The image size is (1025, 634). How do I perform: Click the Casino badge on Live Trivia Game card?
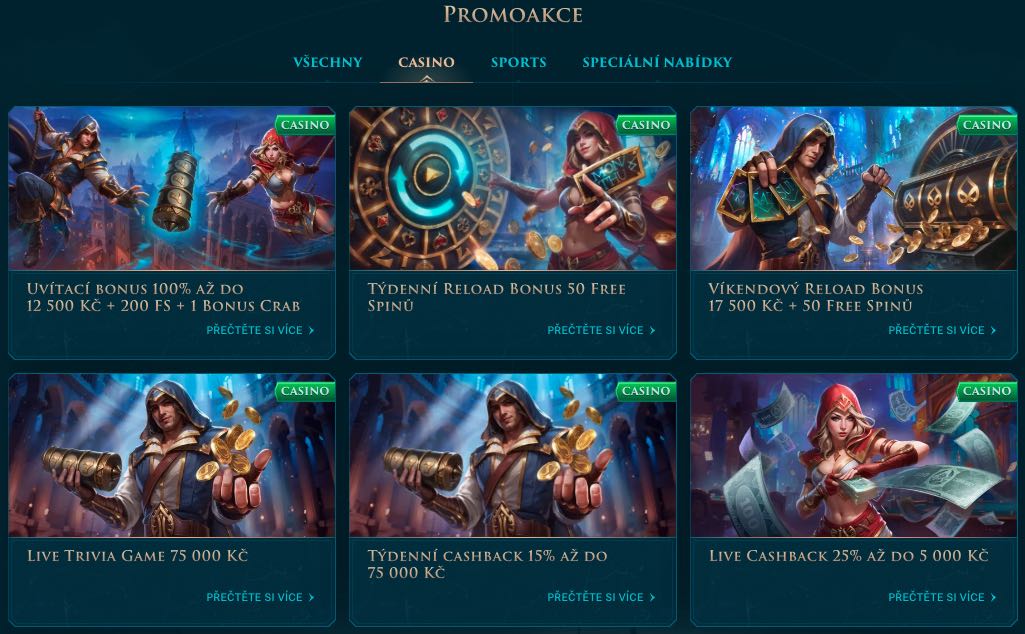[305, 391]
